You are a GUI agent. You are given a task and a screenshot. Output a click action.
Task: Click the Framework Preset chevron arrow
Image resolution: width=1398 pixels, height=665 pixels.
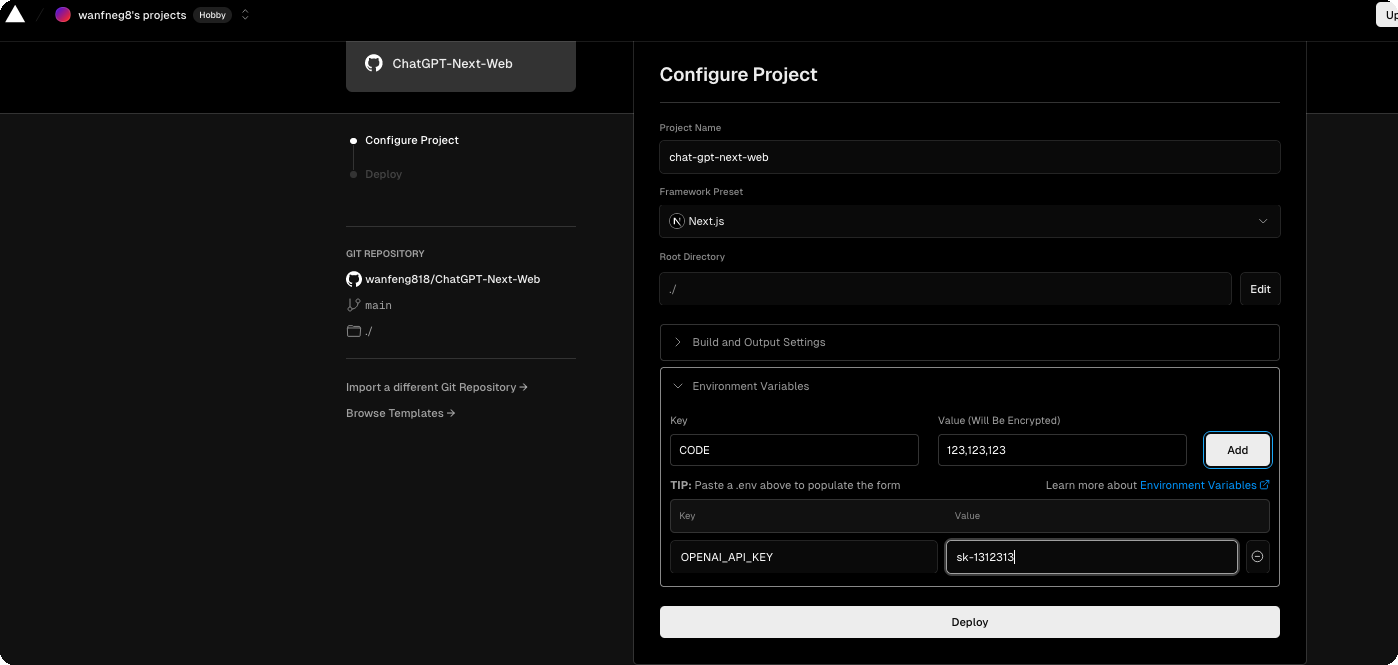(x=1263, y=221)
